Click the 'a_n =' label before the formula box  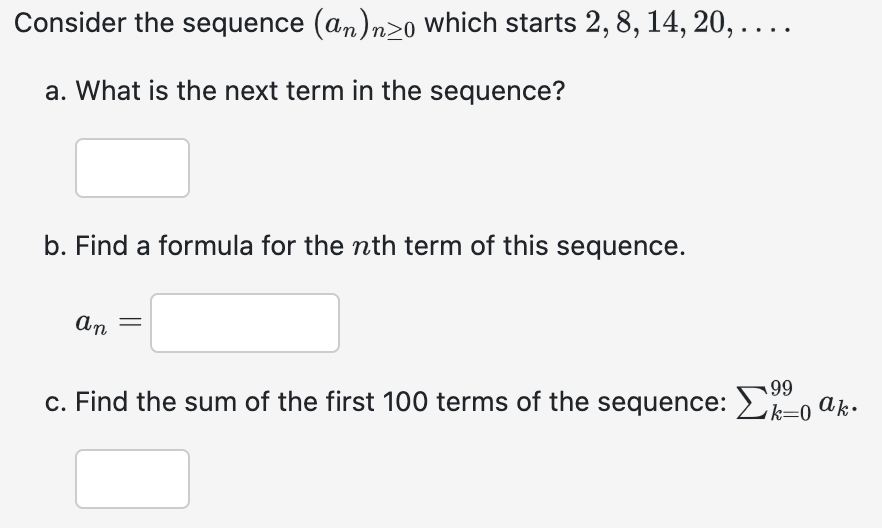[x=109, y=323]
